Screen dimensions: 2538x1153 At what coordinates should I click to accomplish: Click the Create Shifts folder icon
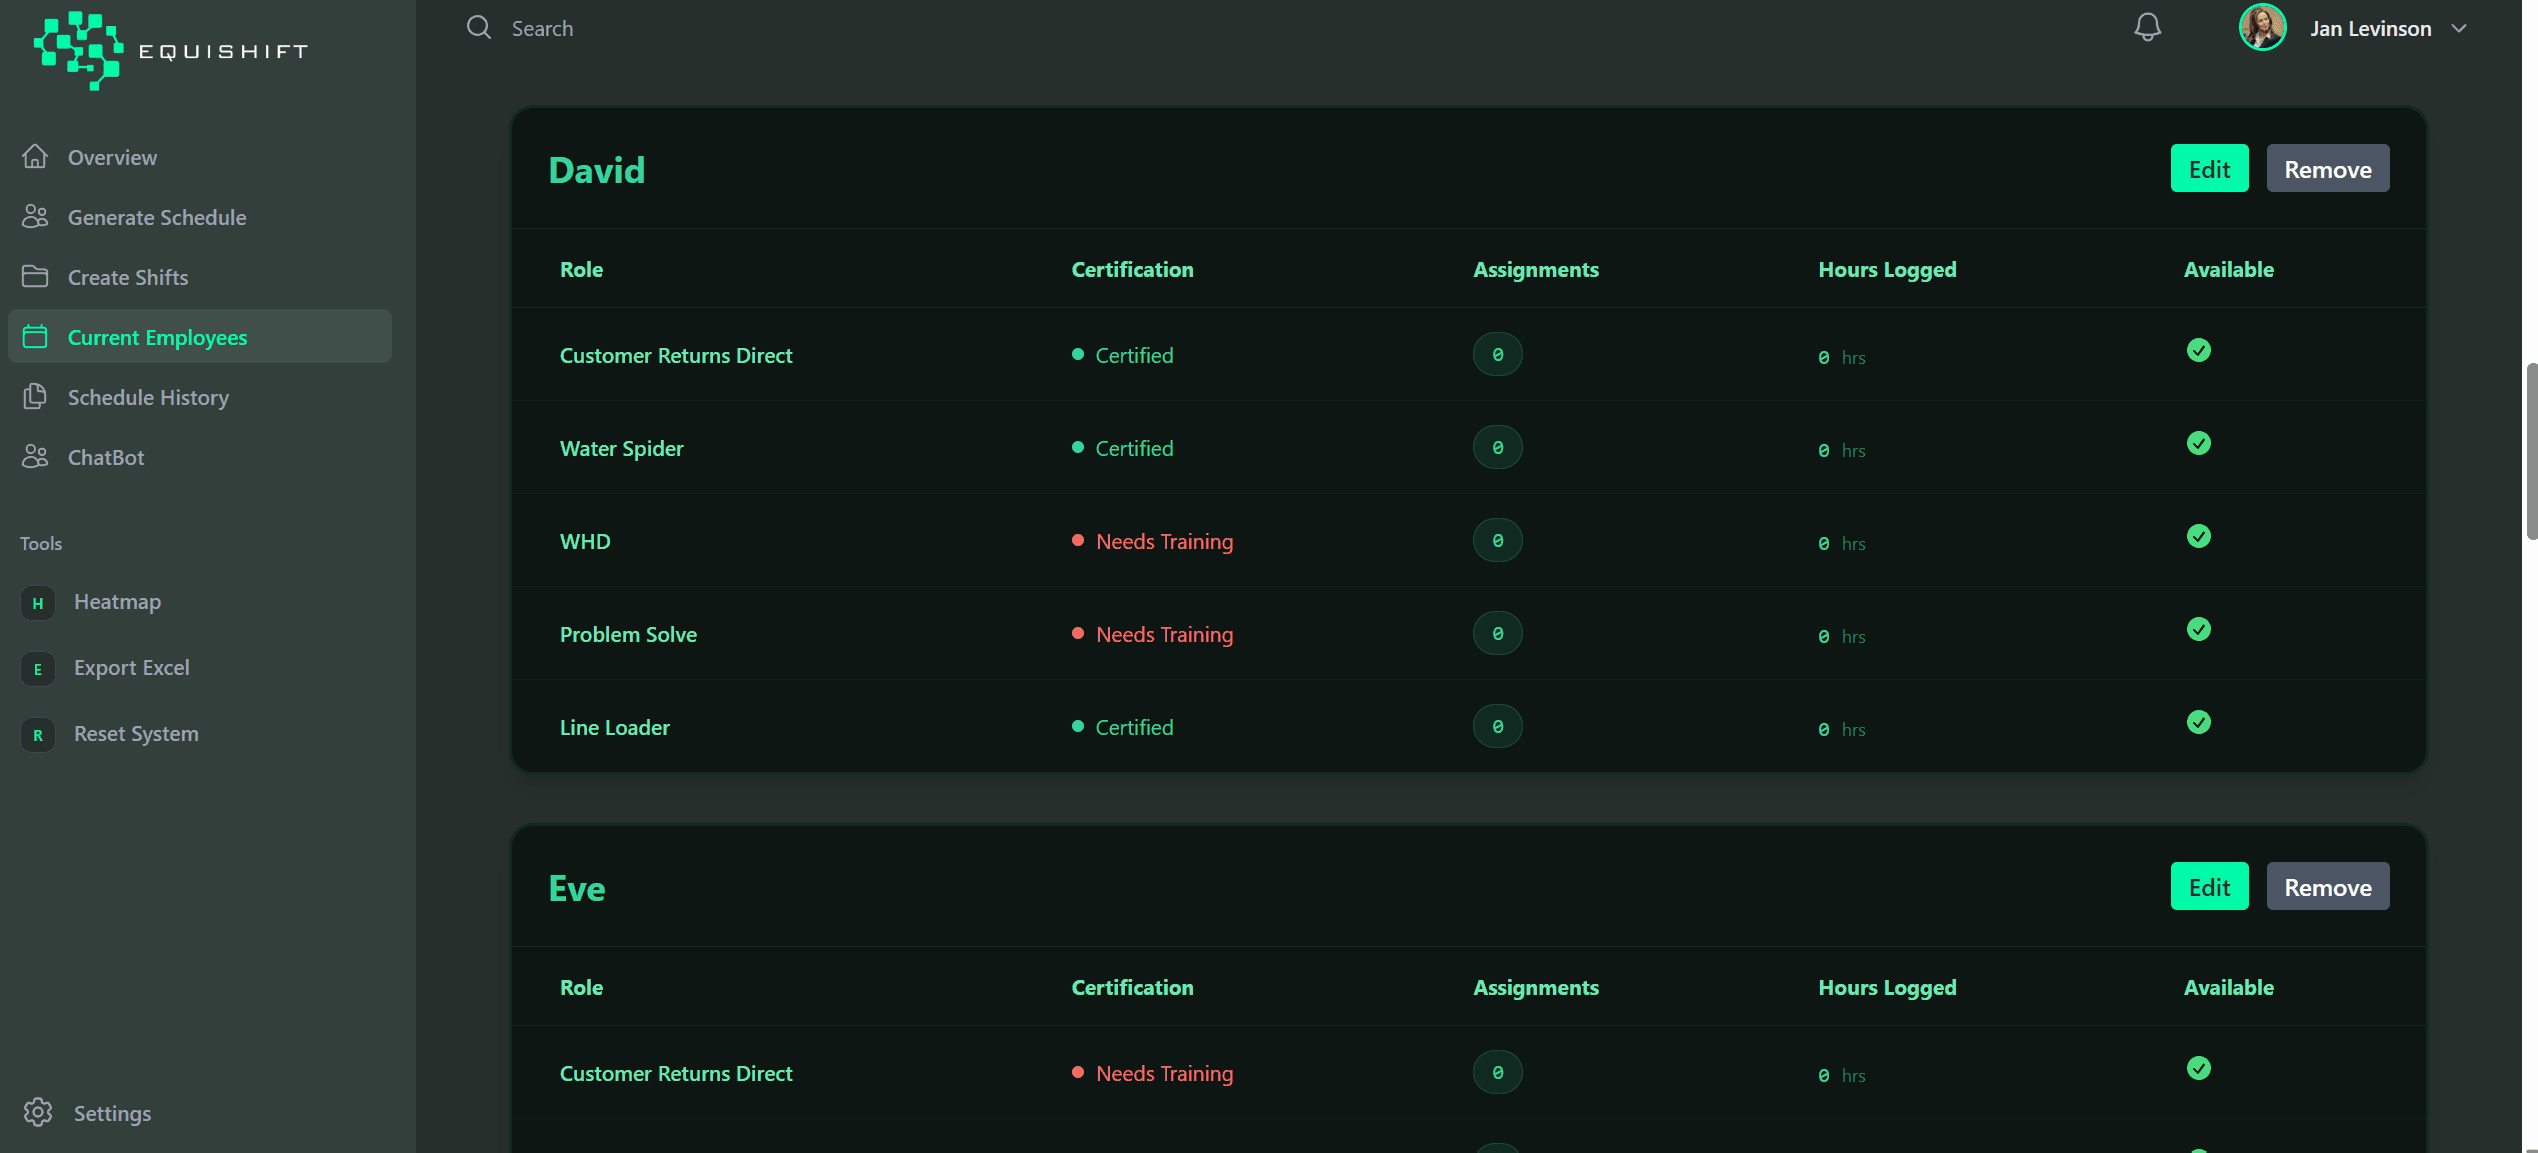[35, 276]
